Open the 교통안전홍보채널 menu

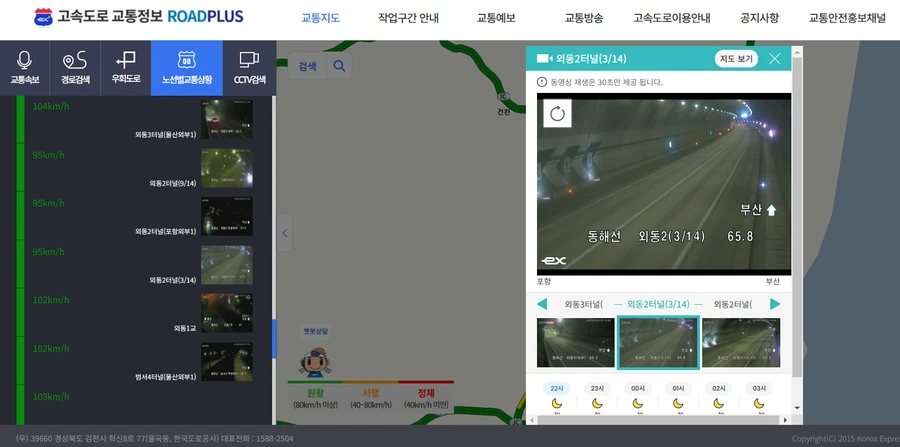pos(848,18)
